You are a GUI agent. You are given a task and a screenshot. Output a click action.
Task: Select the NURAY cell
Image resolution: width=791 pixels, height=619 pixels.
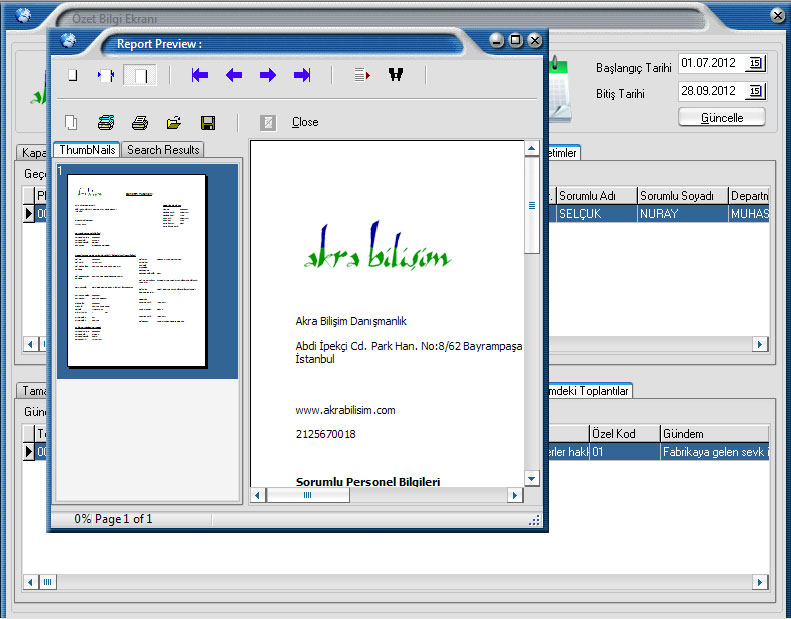683,213
